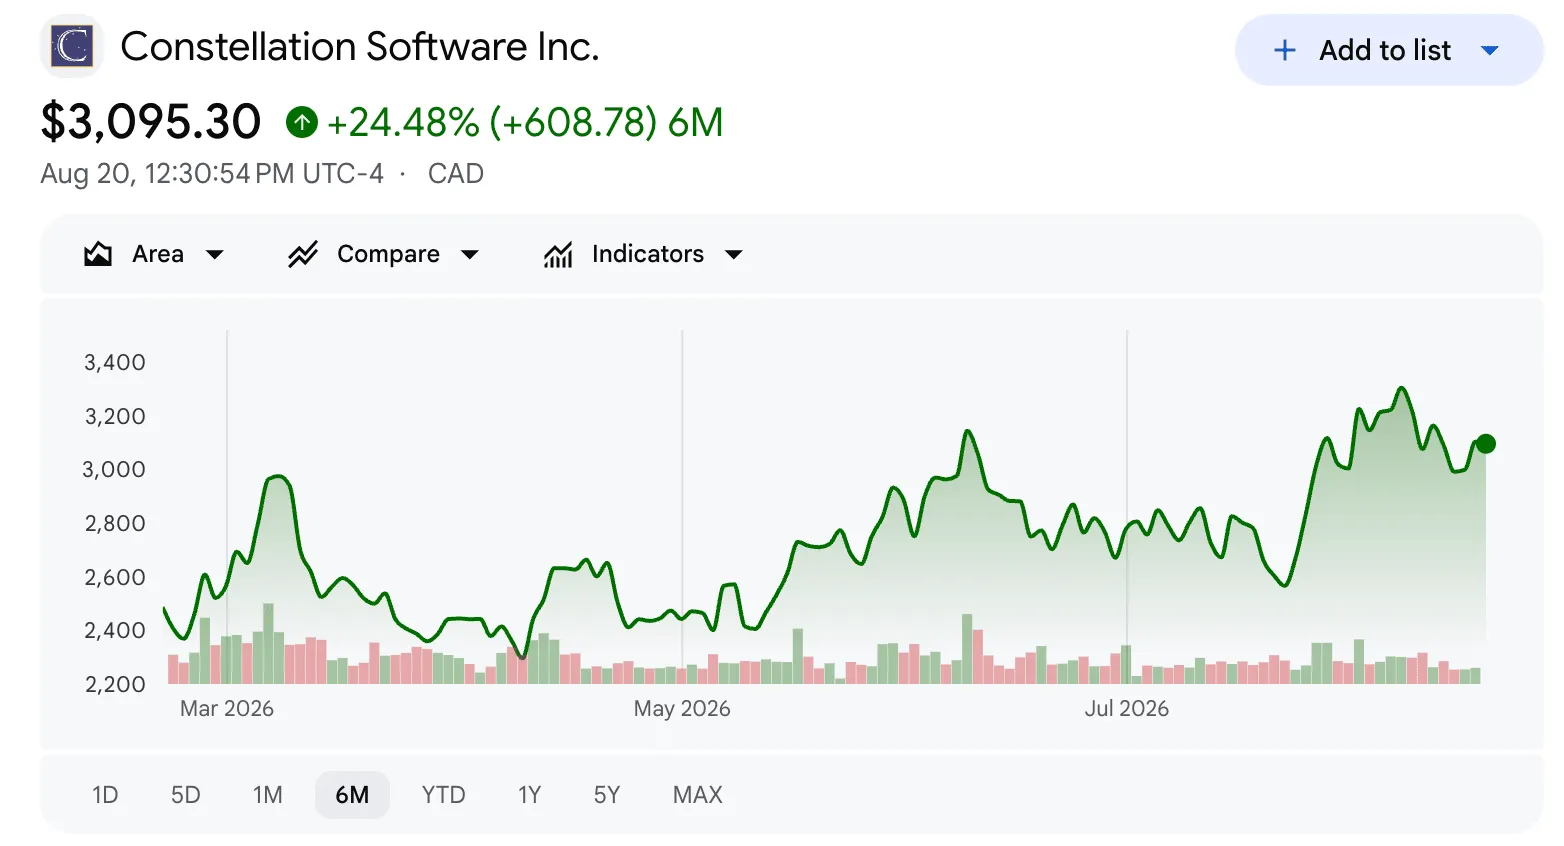Click the 2,600 y-axis label
1564x846 pixels.
point(115,577)
